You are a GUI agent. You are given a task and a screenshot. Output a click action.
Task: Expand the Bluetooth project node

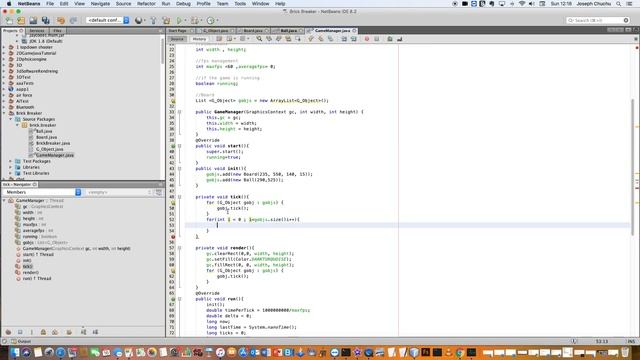[4, 107]
